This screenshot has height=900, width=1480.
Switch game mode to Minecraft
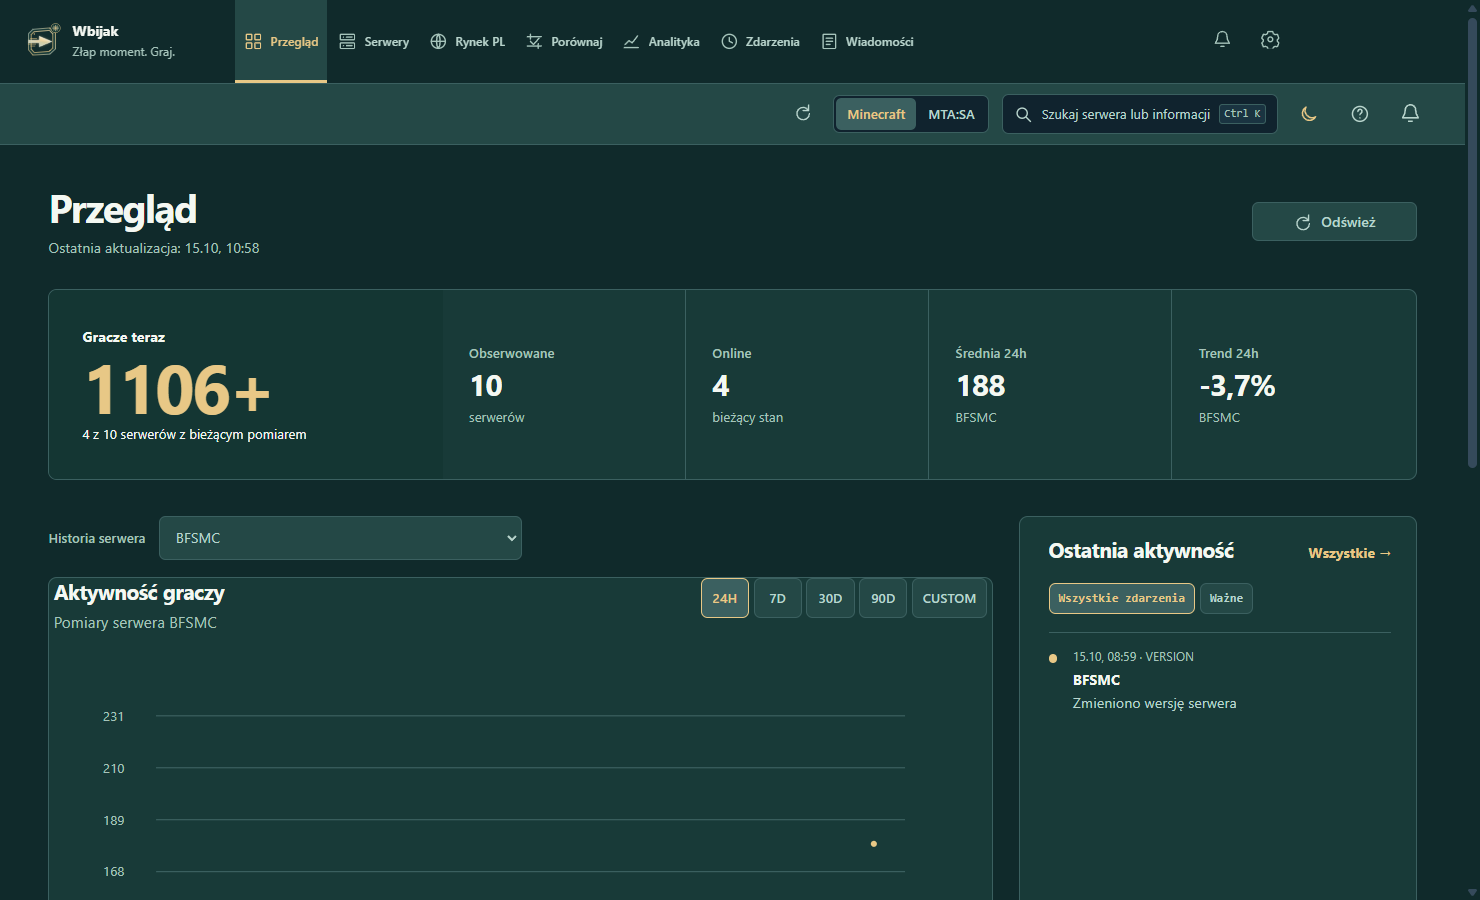pos(876,114)
